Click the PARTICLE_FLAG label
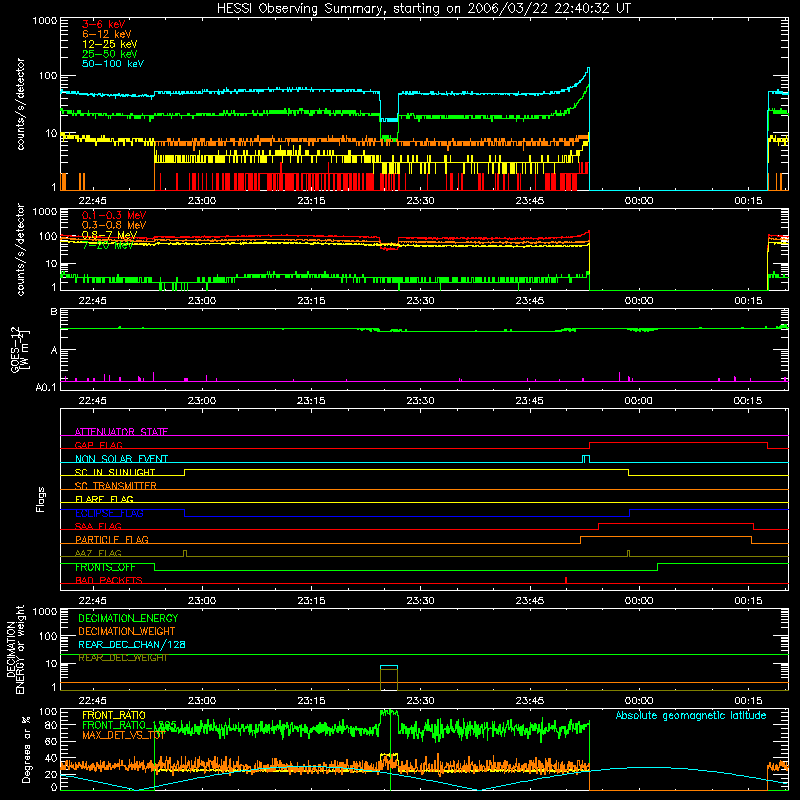 (112, 539)
